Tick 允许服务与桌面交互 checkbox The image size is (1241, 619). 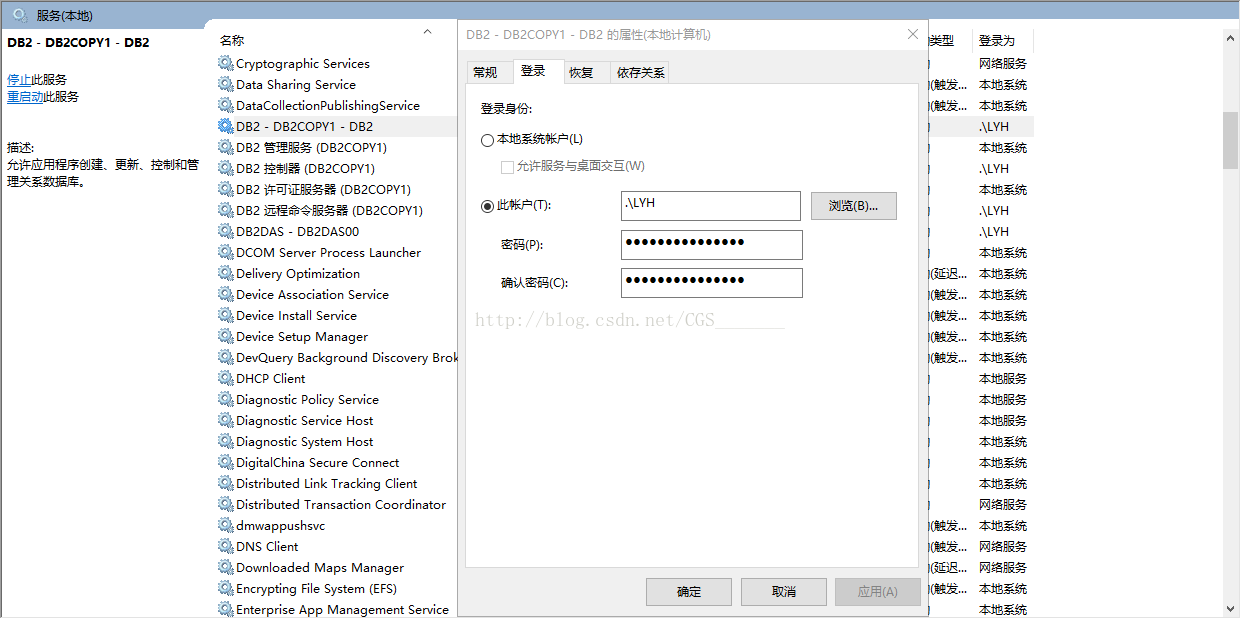[507, 166]
